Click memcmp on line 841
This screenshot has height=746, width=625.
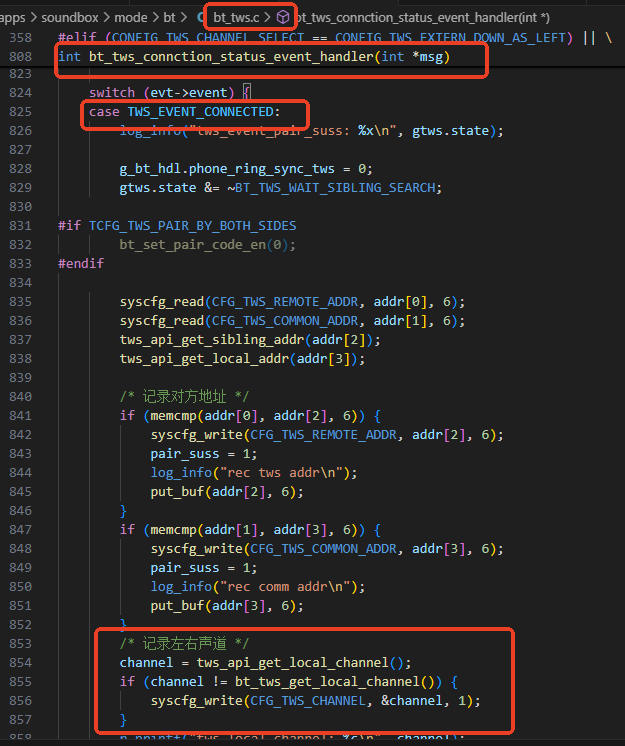(173, 416)
